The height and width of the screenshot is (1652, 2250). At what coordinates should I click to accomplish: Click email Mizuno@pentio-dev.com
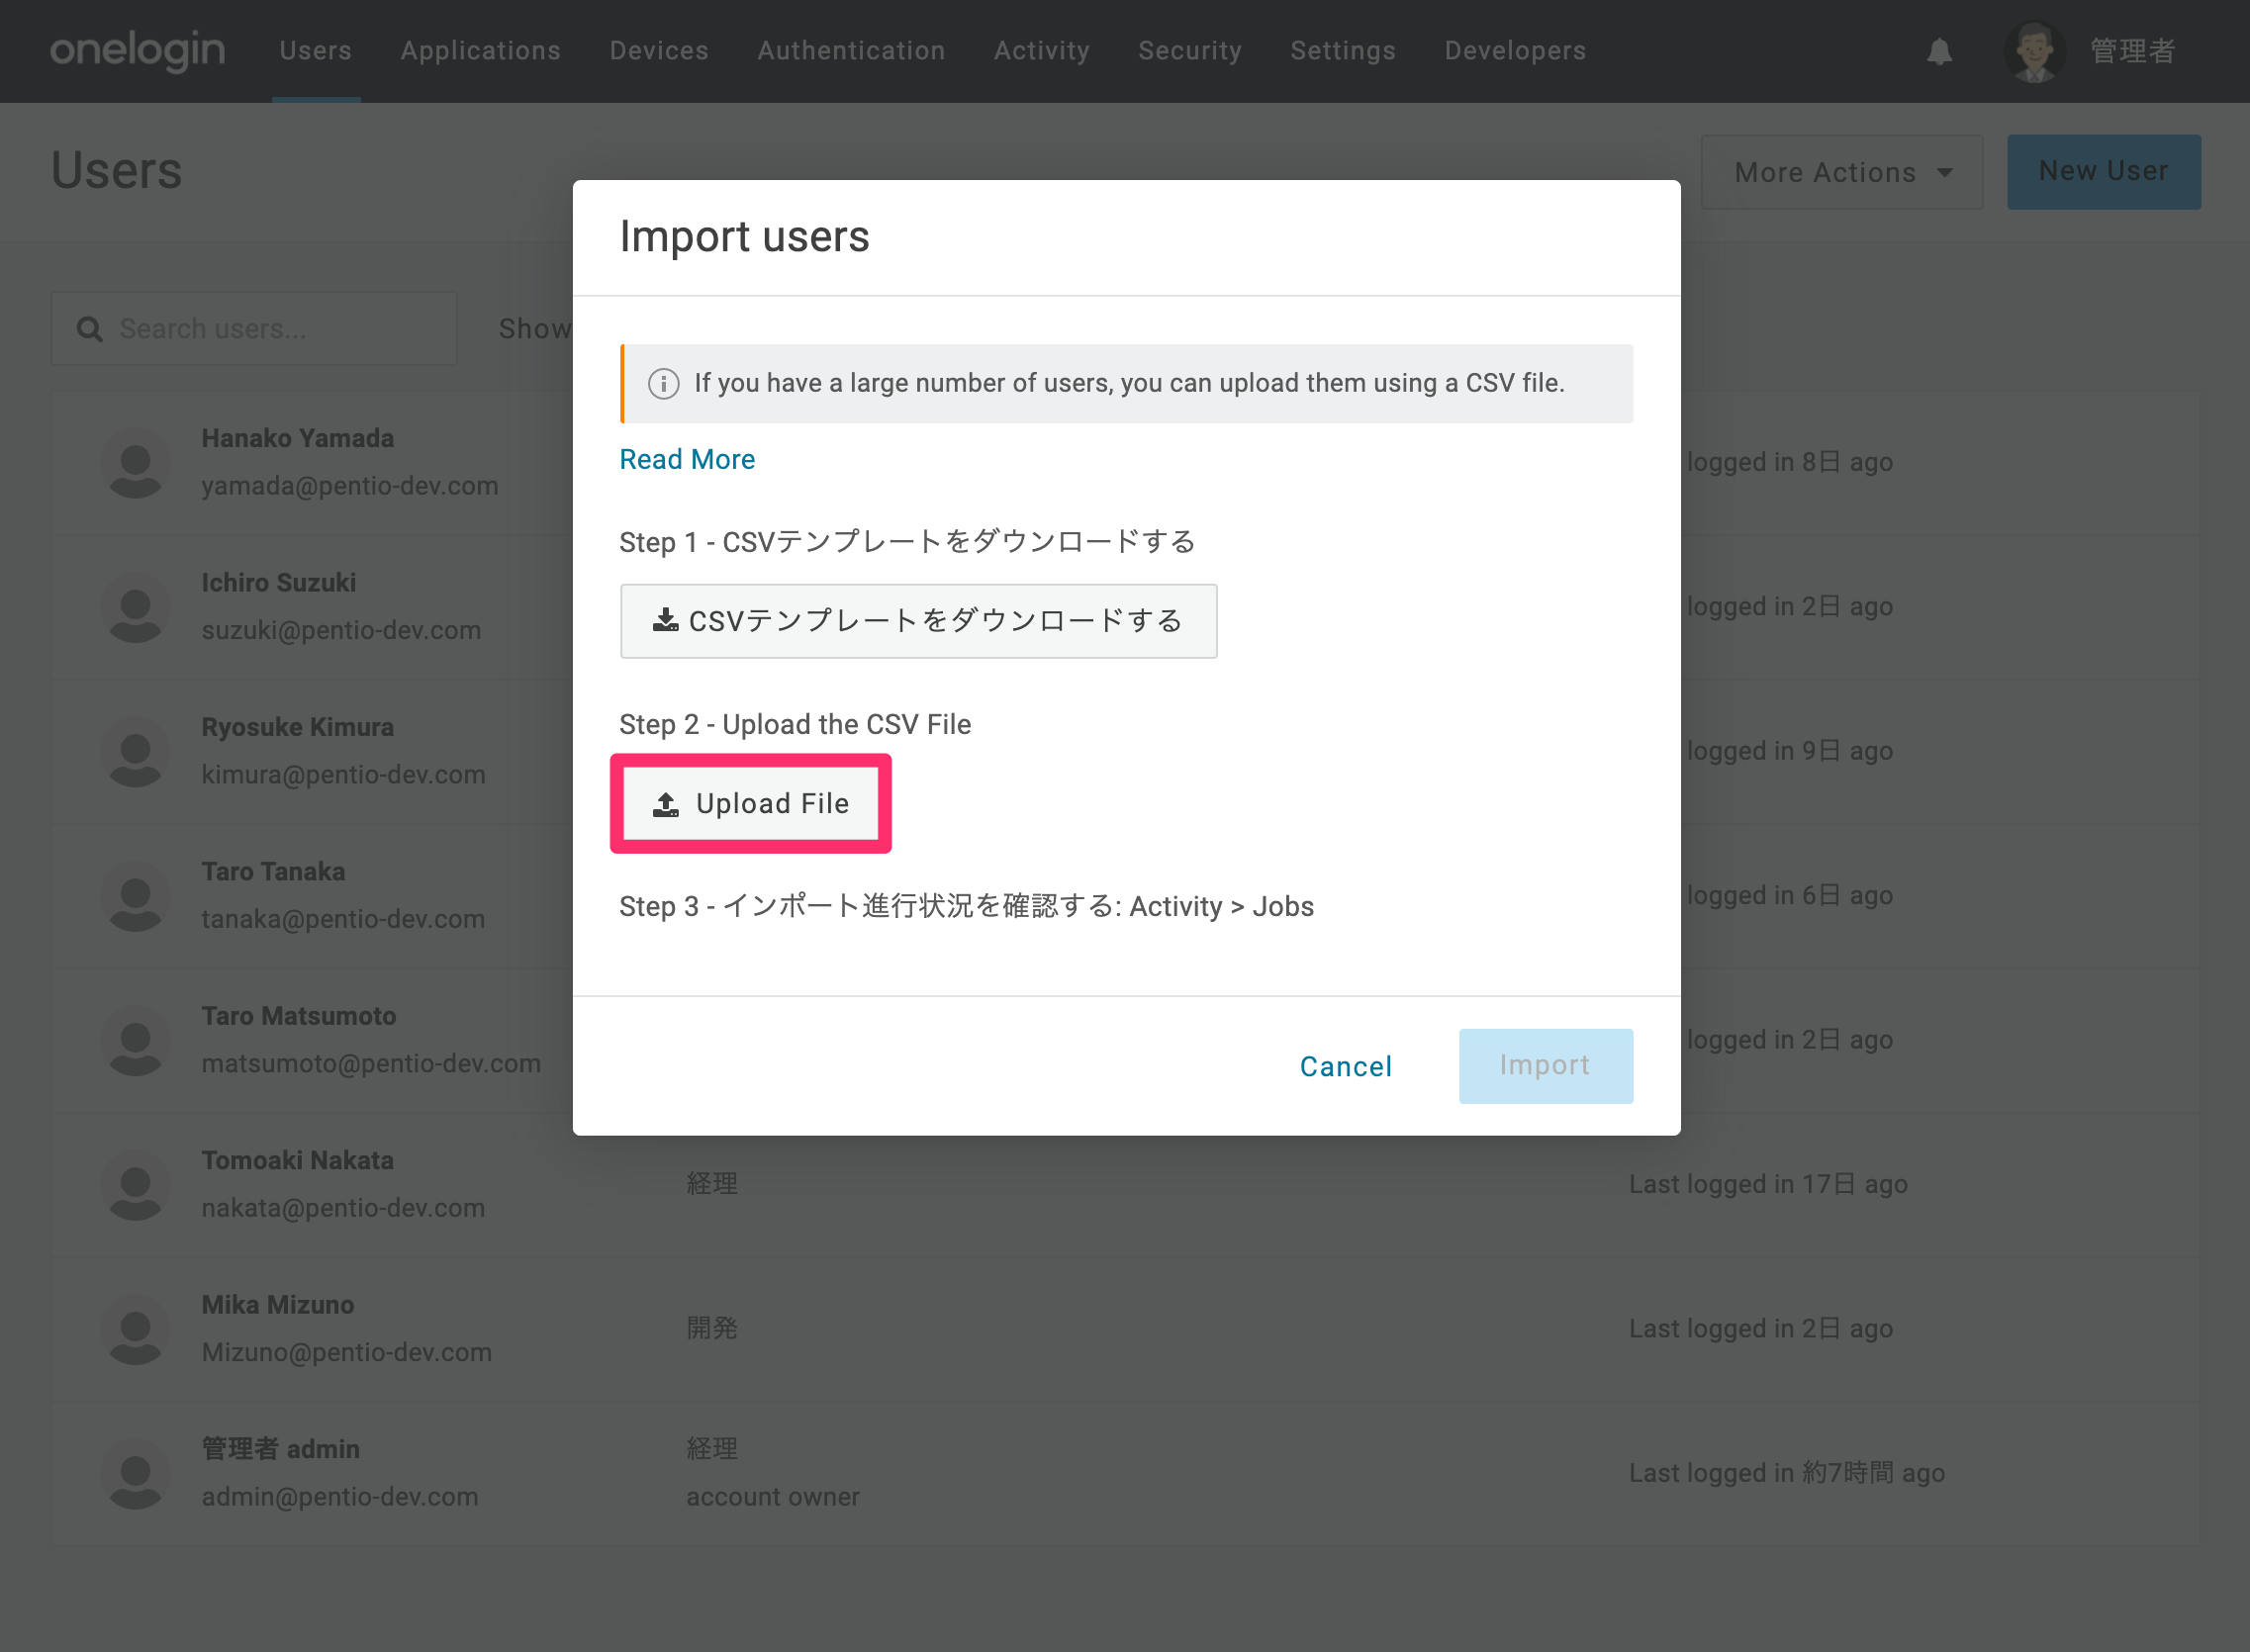(x=347, y=1352)
